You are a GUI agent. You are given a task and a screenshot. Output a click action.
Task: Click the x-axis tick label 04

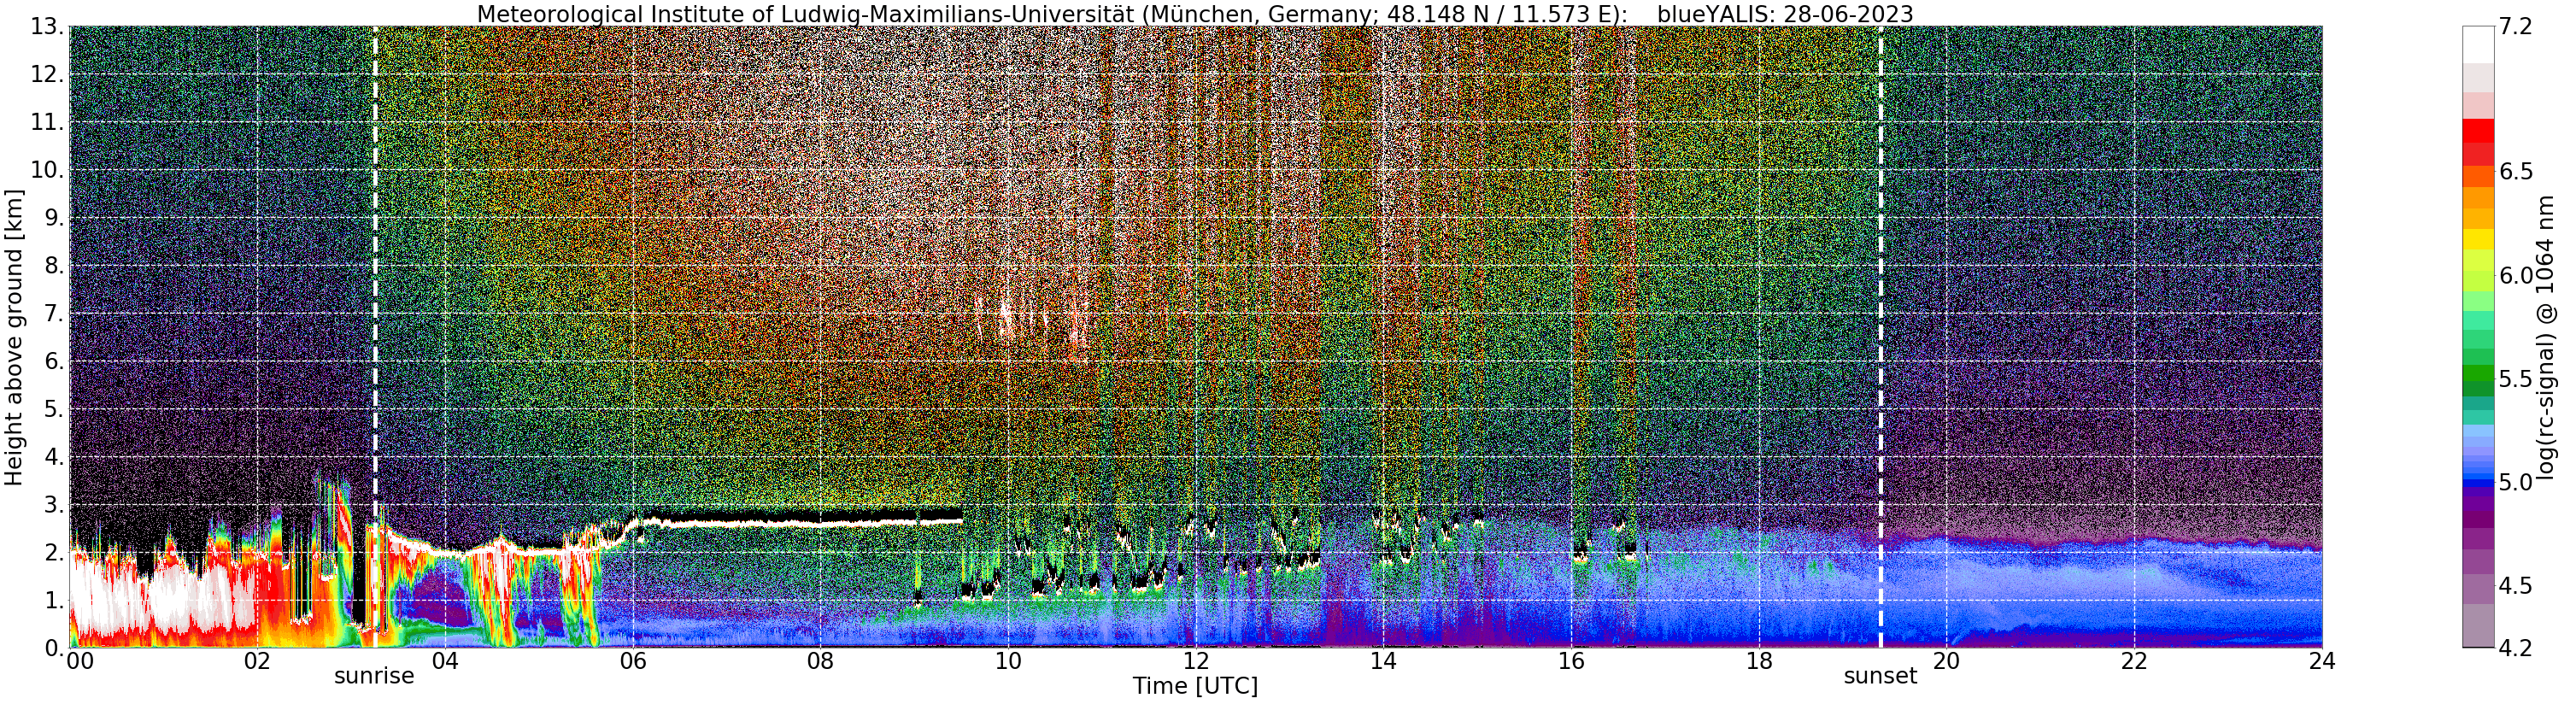(x=445, y=661)
